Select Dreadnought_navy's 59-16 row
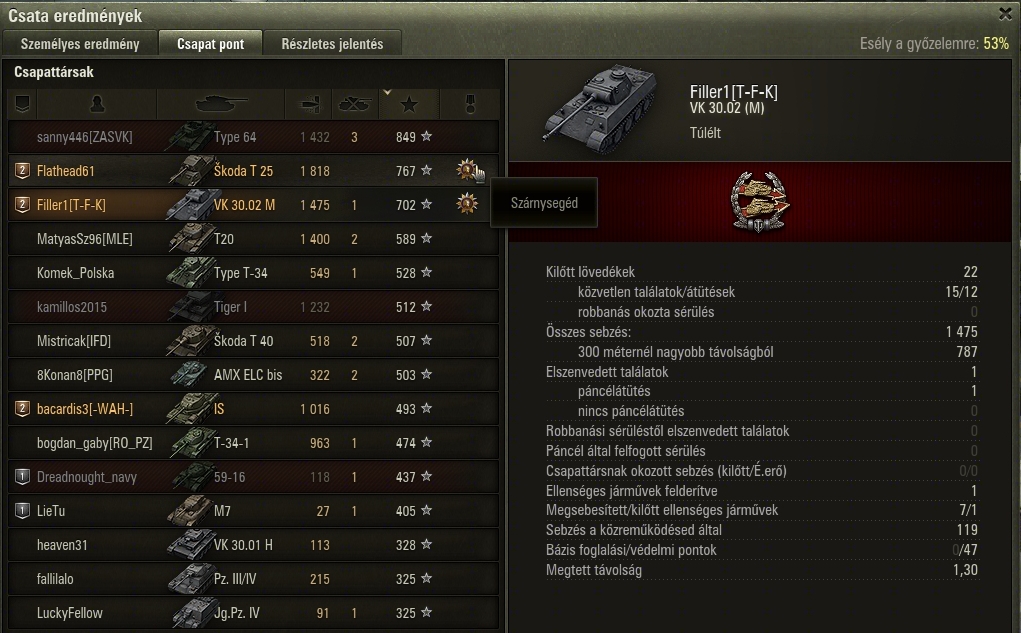 pos(254,477)
